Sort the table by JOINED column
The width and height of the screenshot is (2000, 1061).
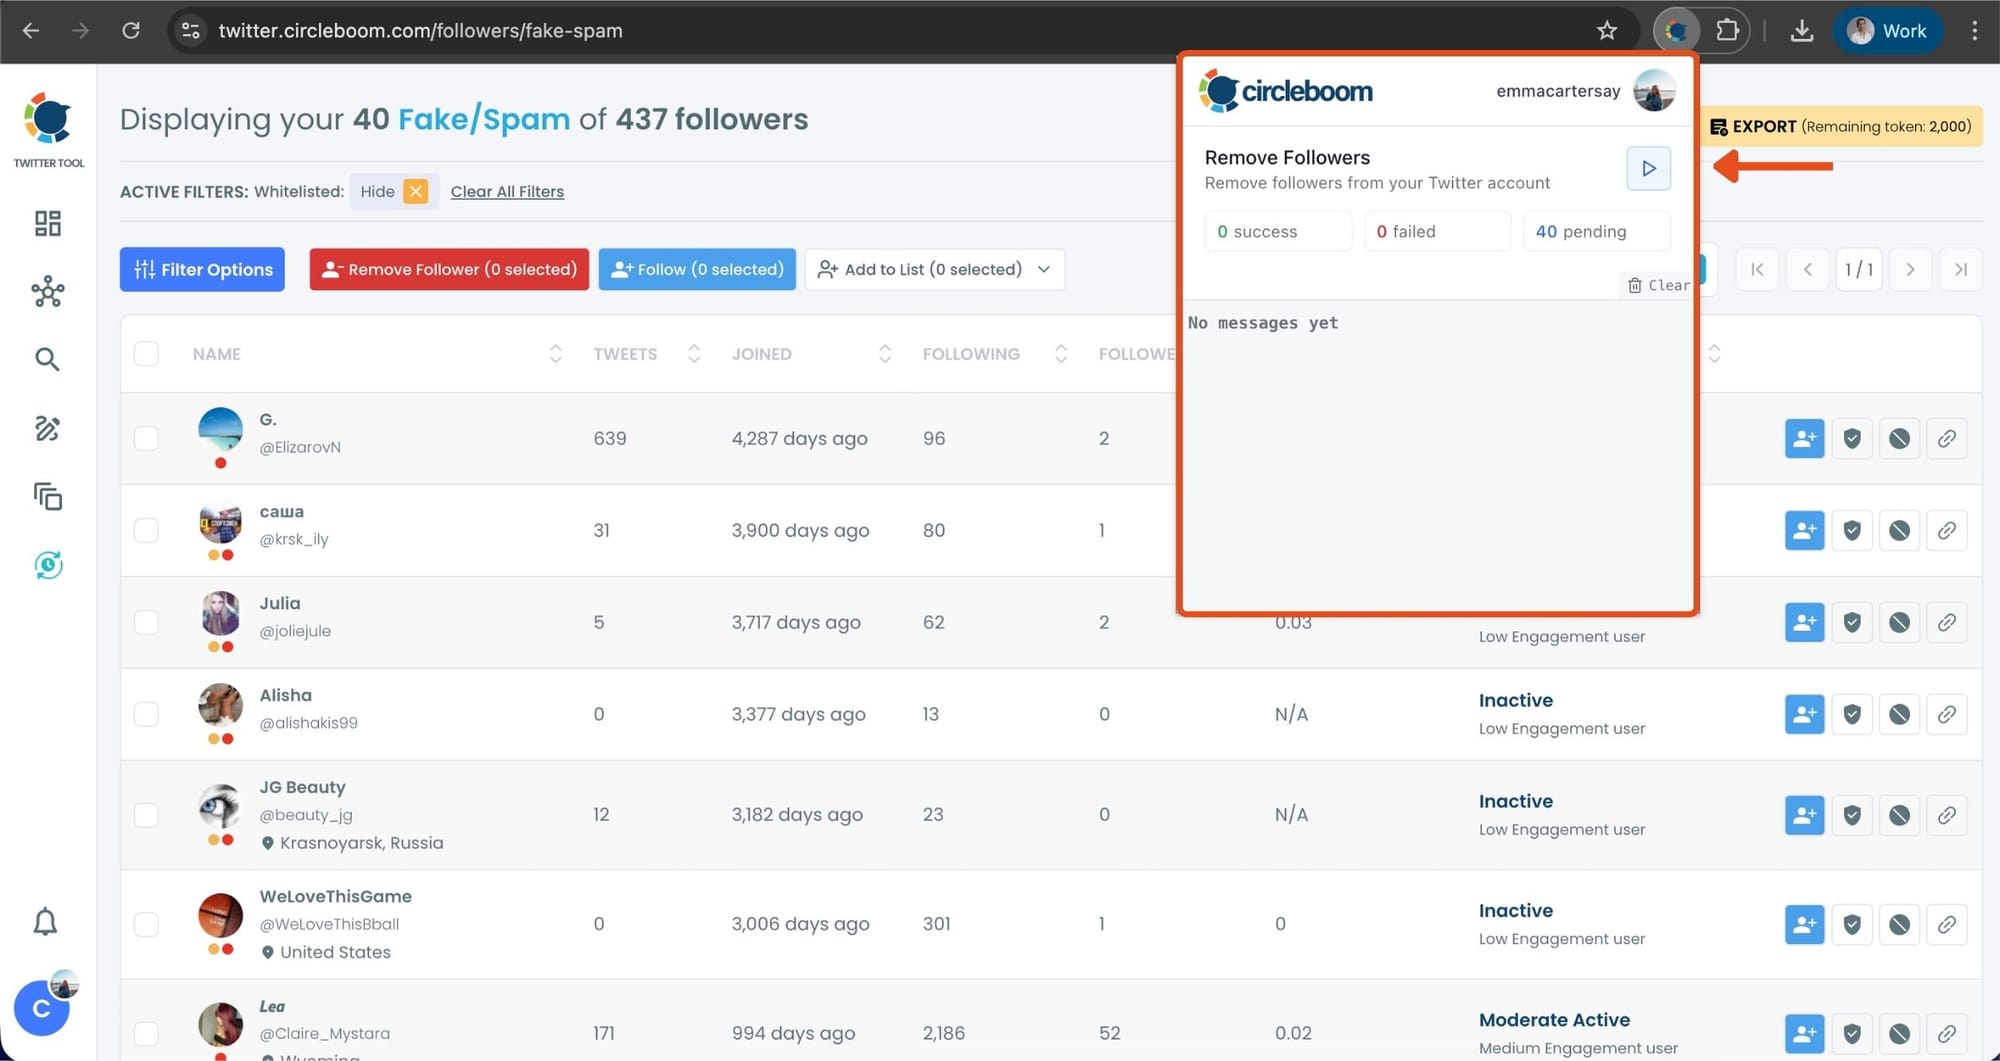[x=884, y=353]
